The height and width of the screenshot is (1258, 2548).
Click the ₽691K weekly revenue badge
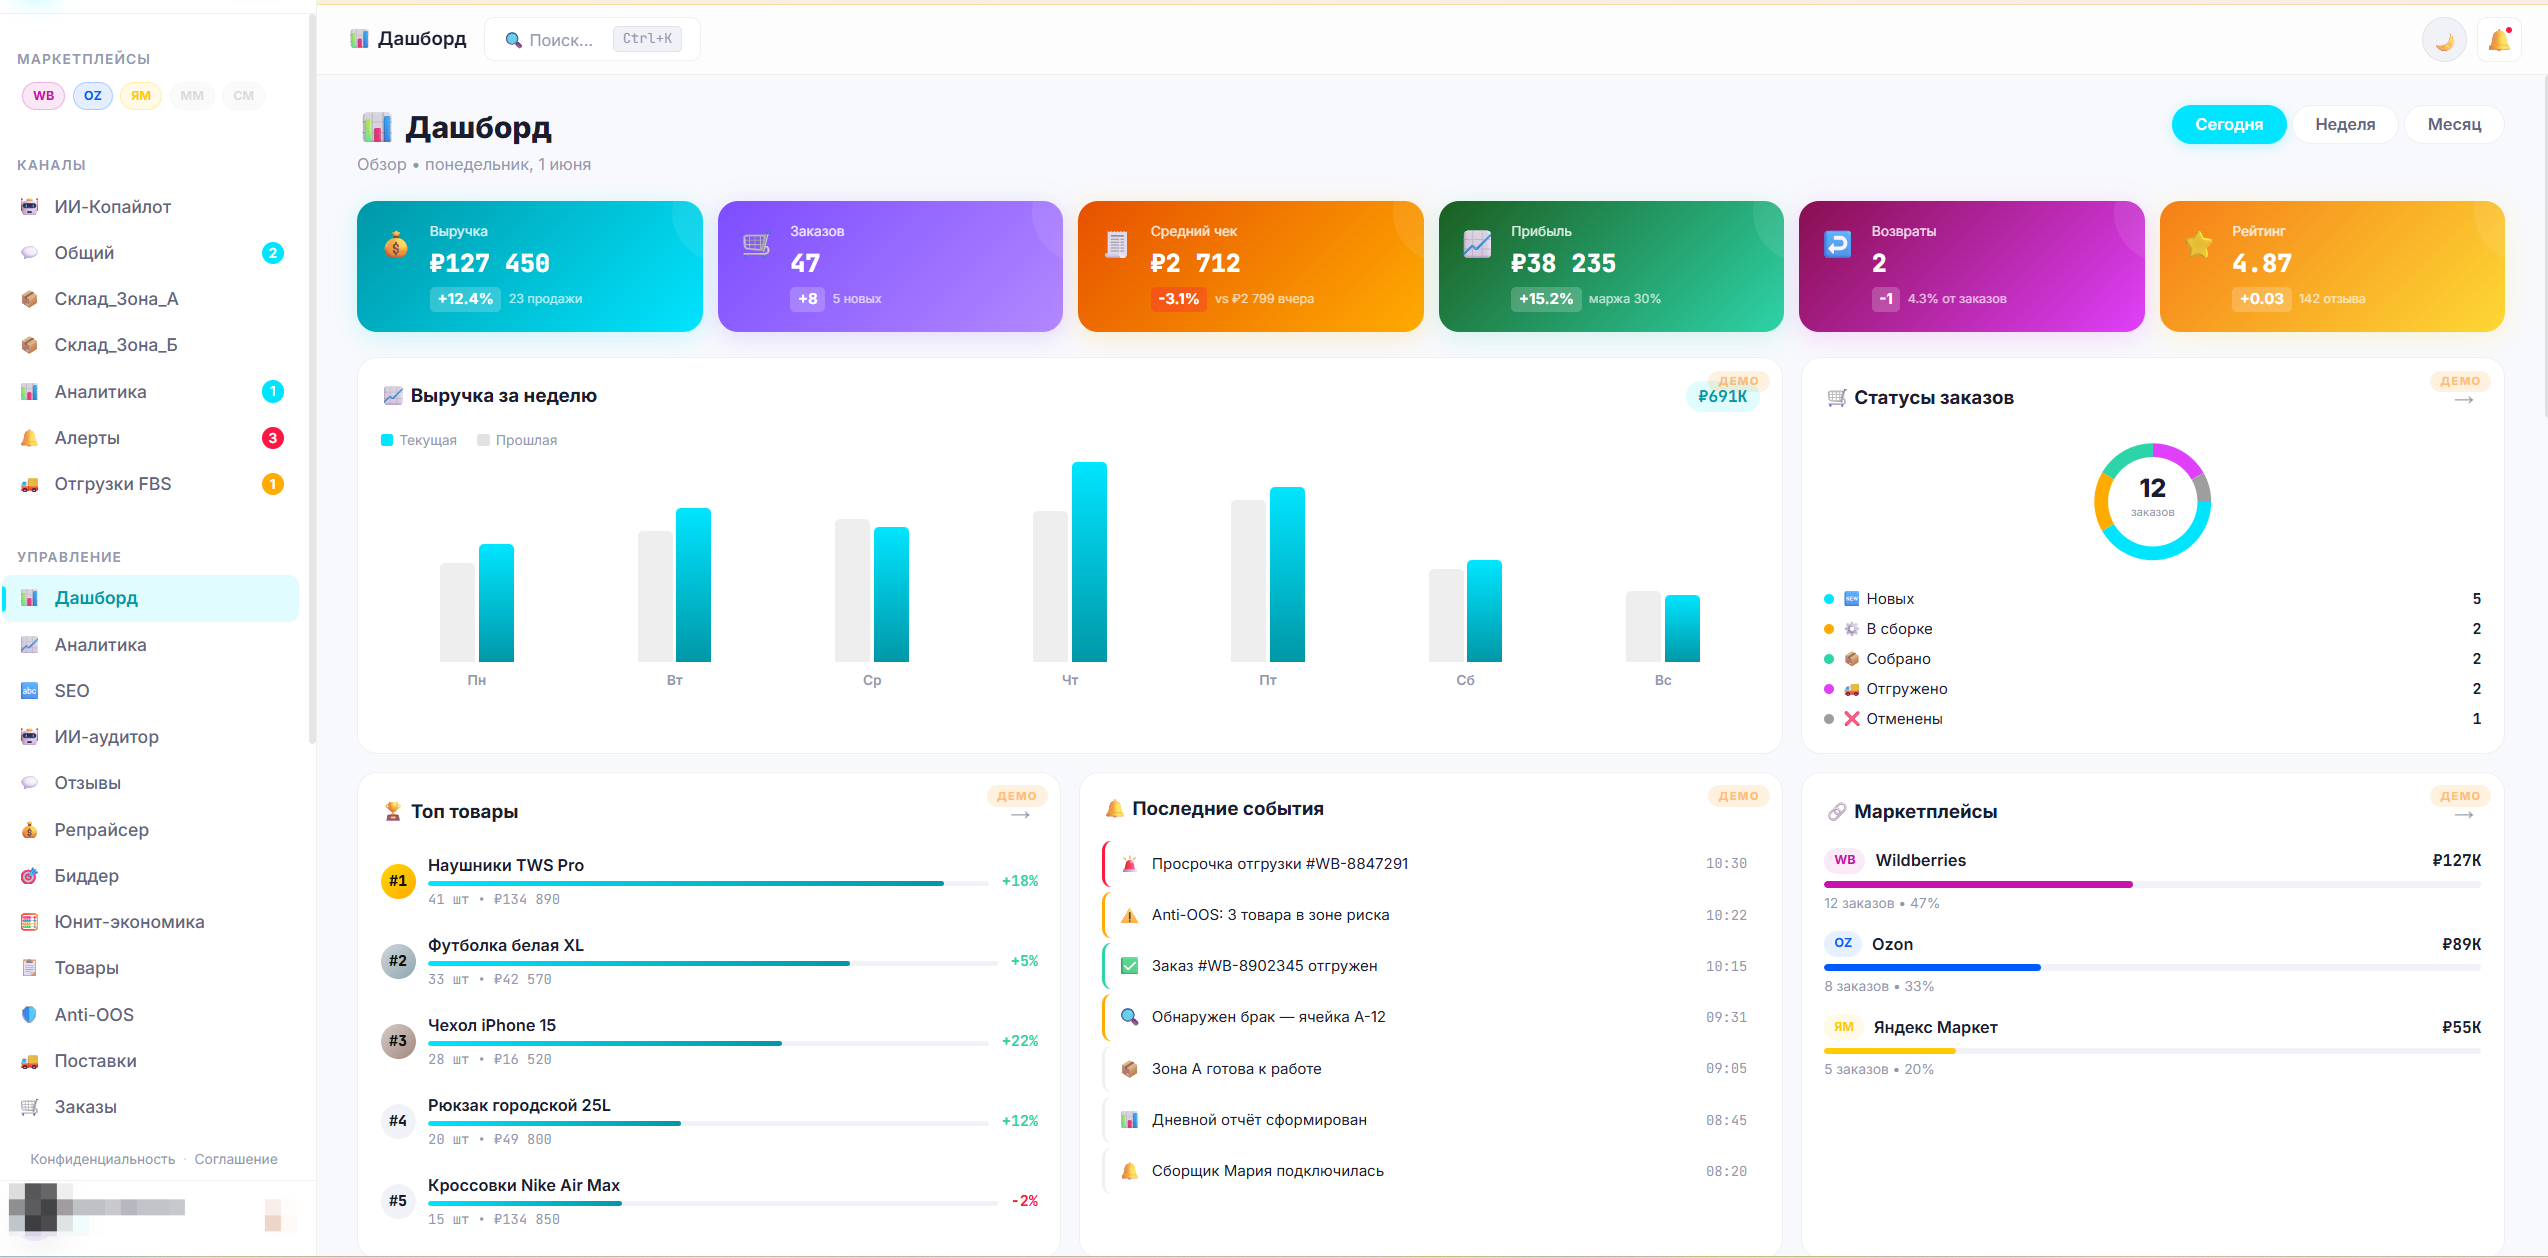(1722, 396)
